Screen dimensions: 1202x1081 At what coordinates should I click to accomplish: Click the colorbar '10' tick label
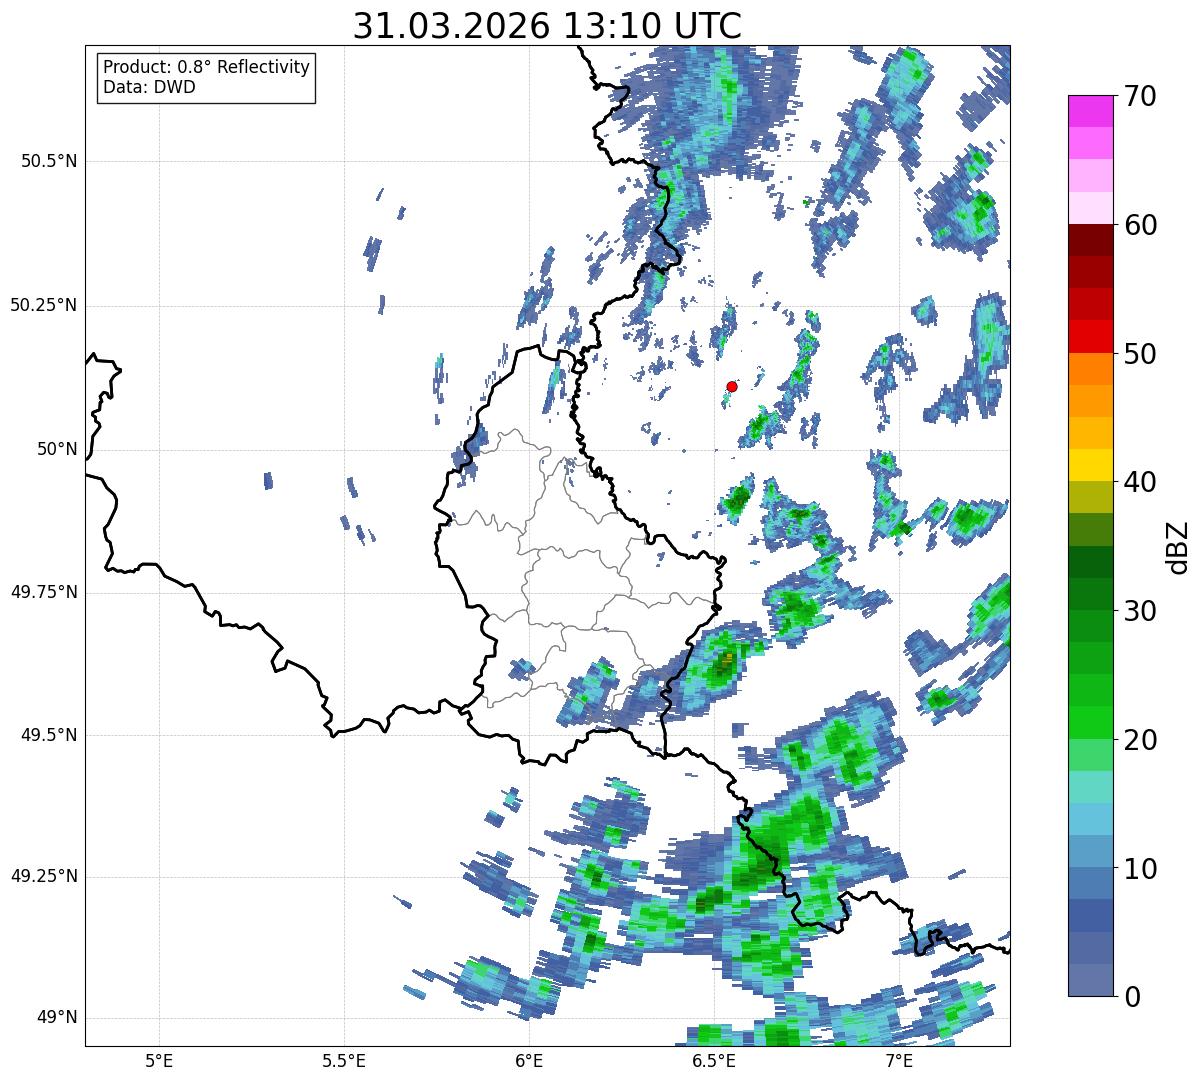1139,869
